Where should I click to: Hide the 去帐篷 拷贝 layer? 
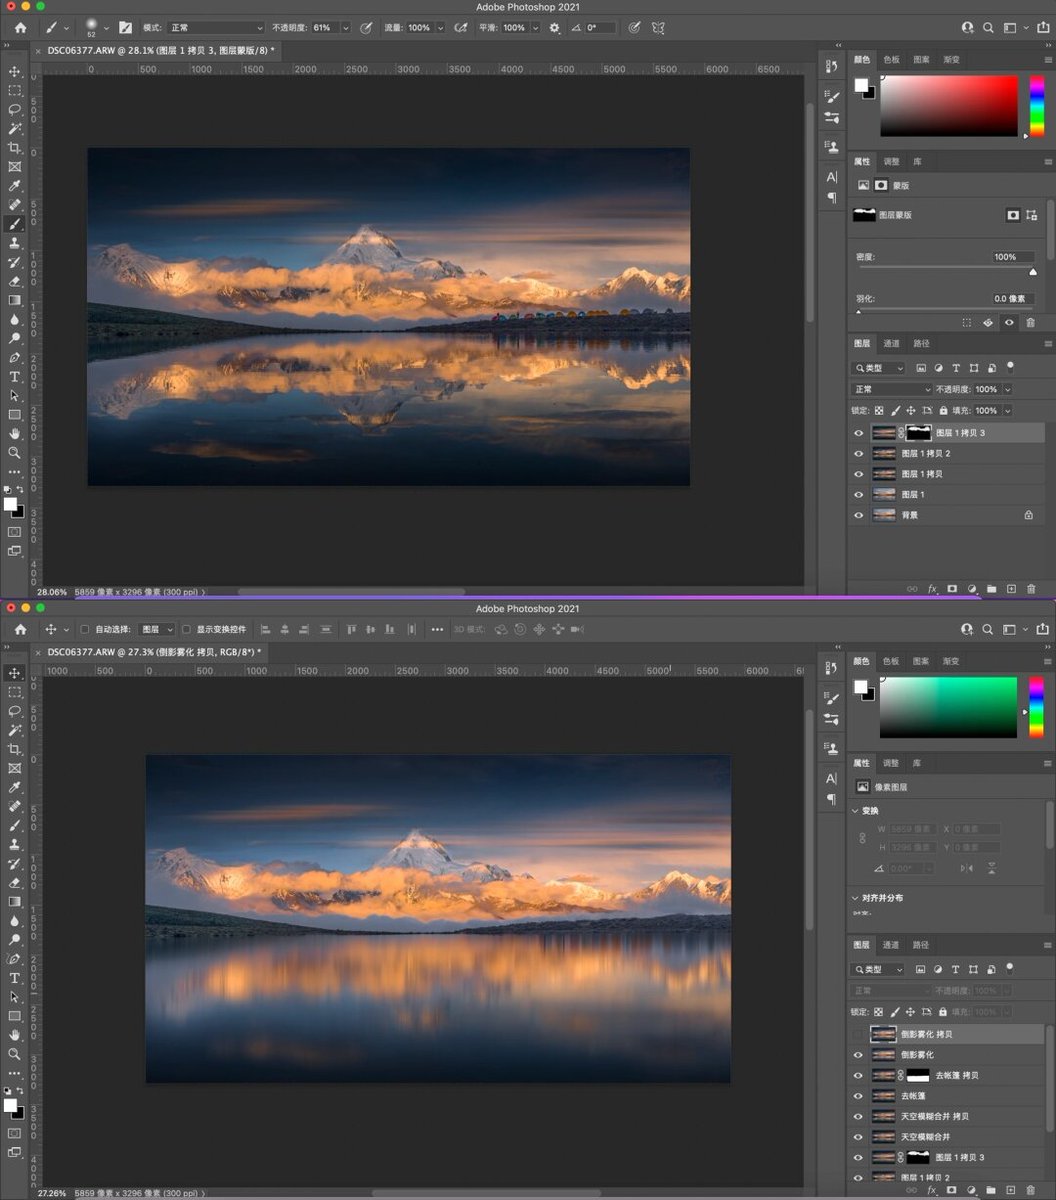(x=858, y=1075)
